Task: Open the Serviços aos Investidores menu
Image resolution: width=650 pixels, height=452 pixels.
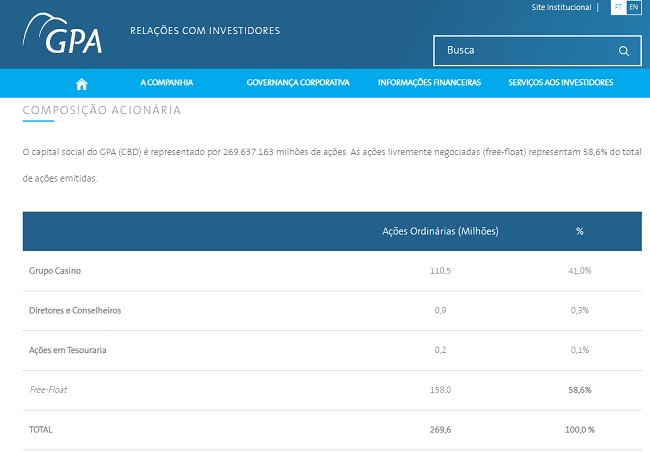Action: click(x=560, y=83)
